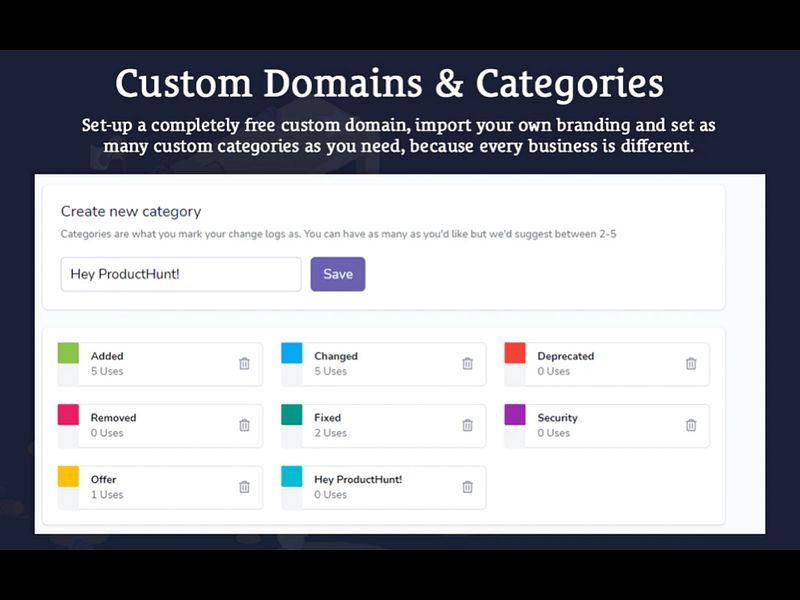Delete the Deprecated category via trash icon
Viewport: 800px width, 600px height.
691,363
